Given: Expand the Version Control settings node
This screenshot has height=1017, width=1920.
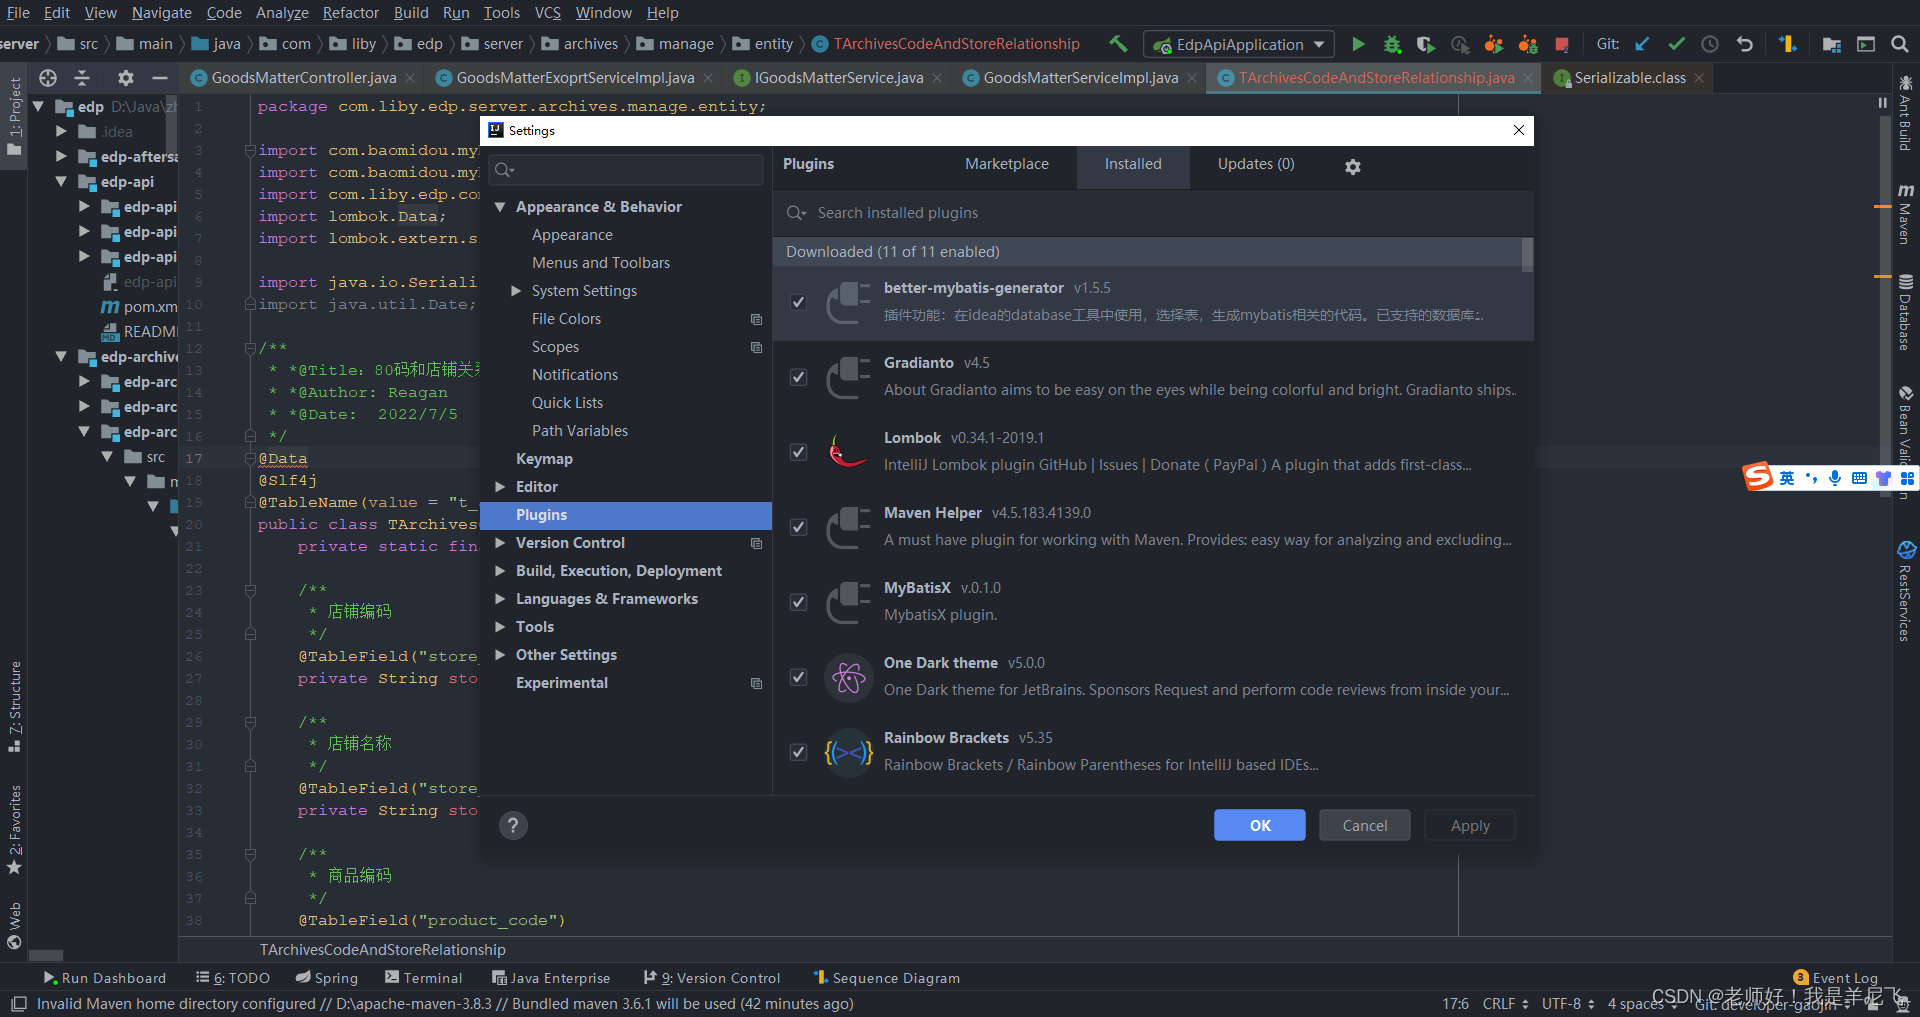Looking at the screenshot, I should [x=500, y=543].
